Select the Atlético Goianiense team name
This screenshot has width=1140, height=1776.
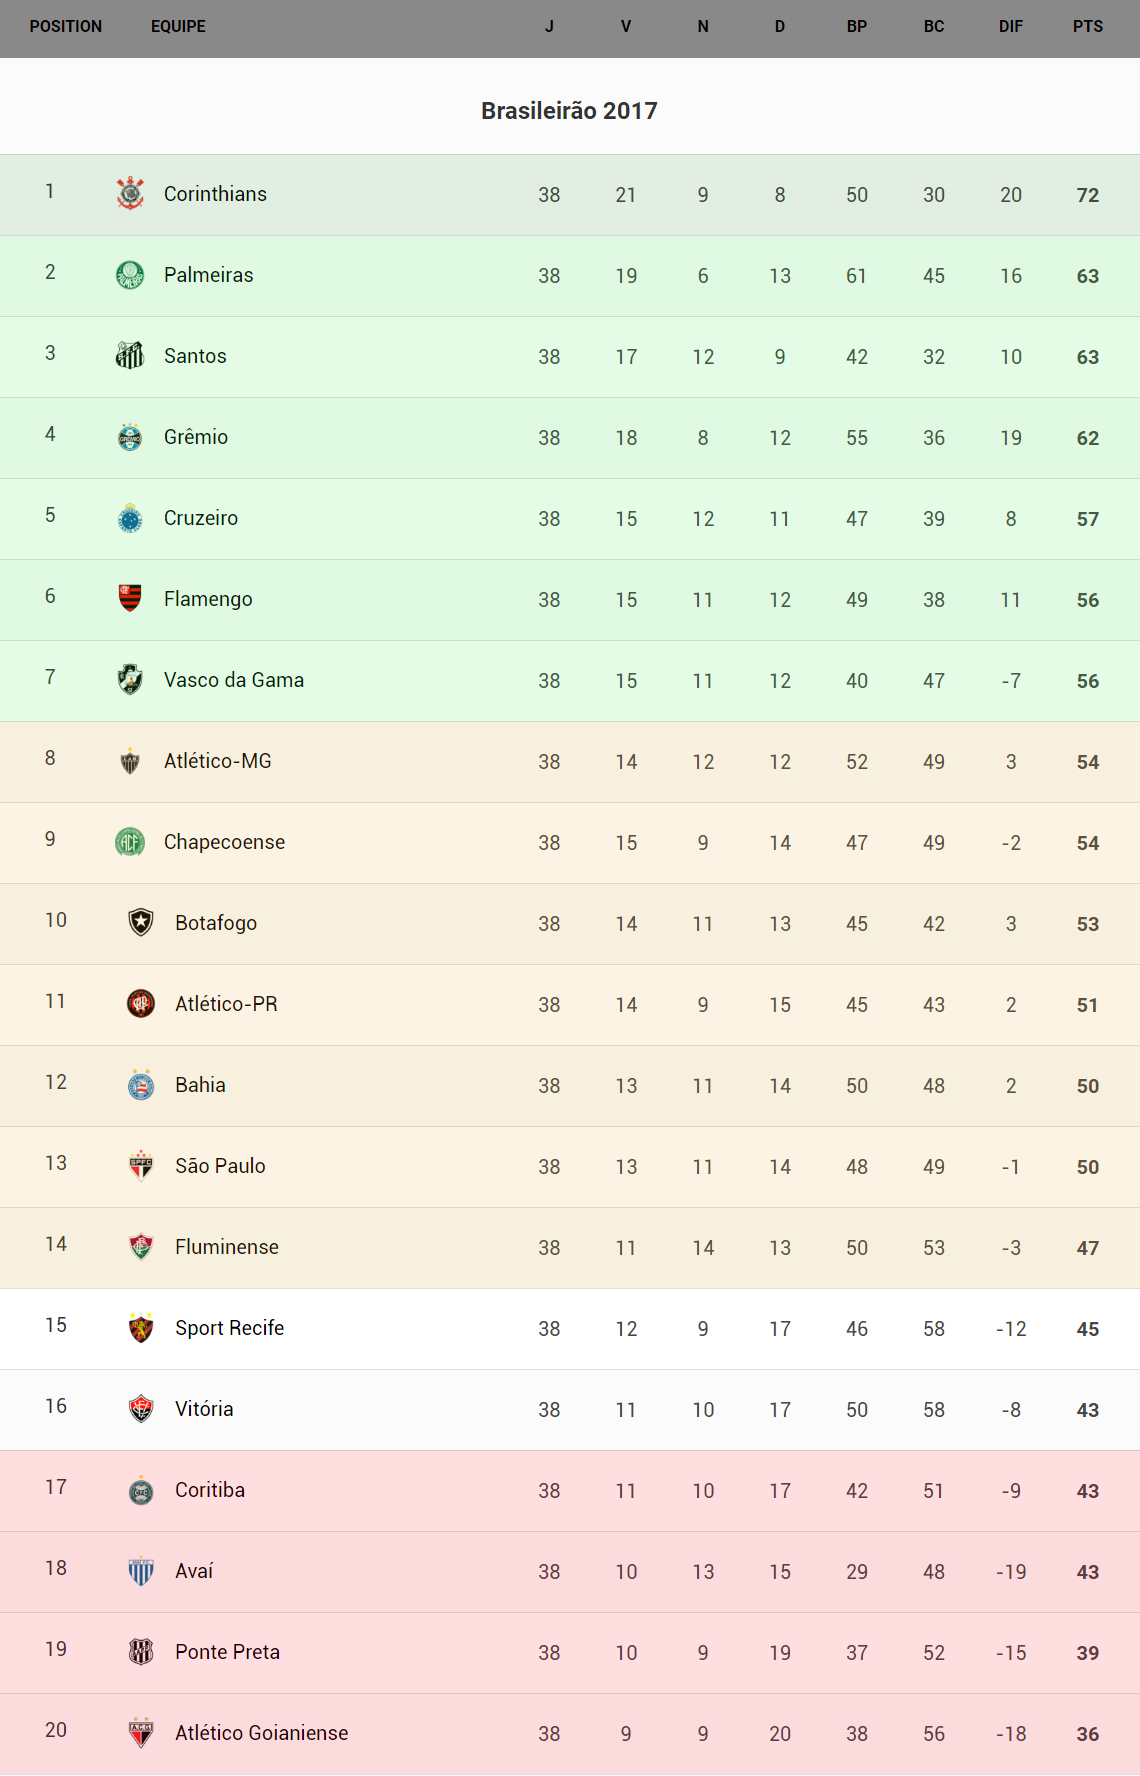262,1733
